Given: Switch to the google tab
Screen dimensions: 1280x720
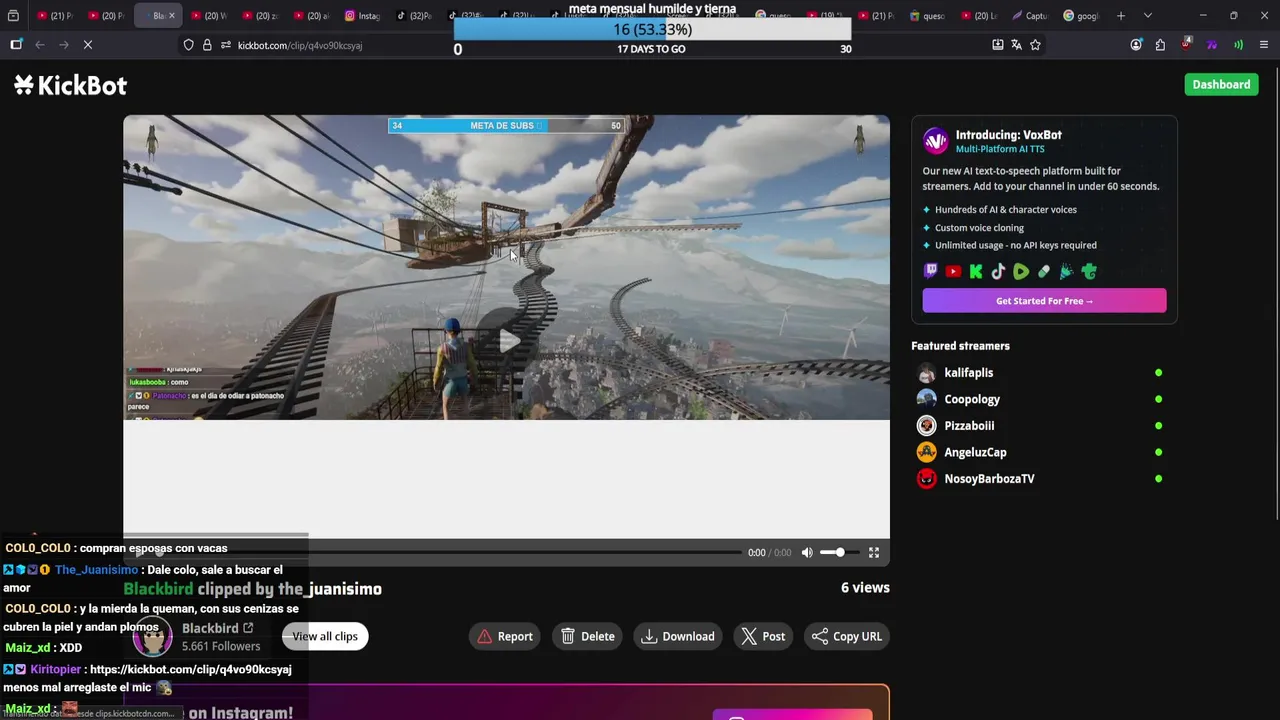Looking at the screenshot, I should pos(1080,16).
